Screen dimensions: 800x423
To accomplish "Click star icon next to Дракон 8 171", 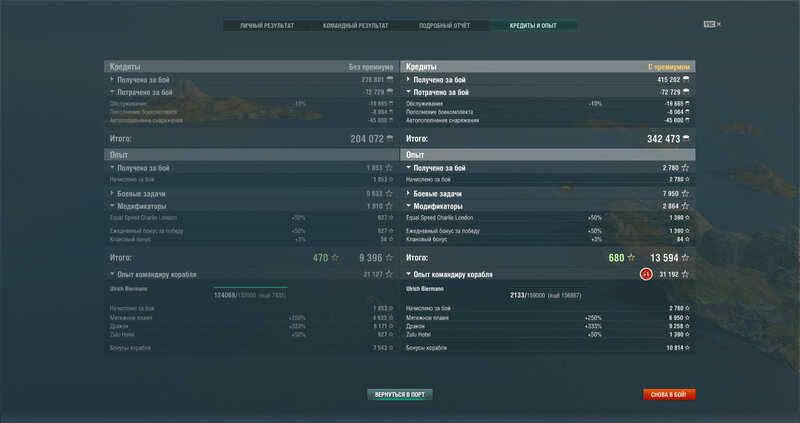I will 391,326.
